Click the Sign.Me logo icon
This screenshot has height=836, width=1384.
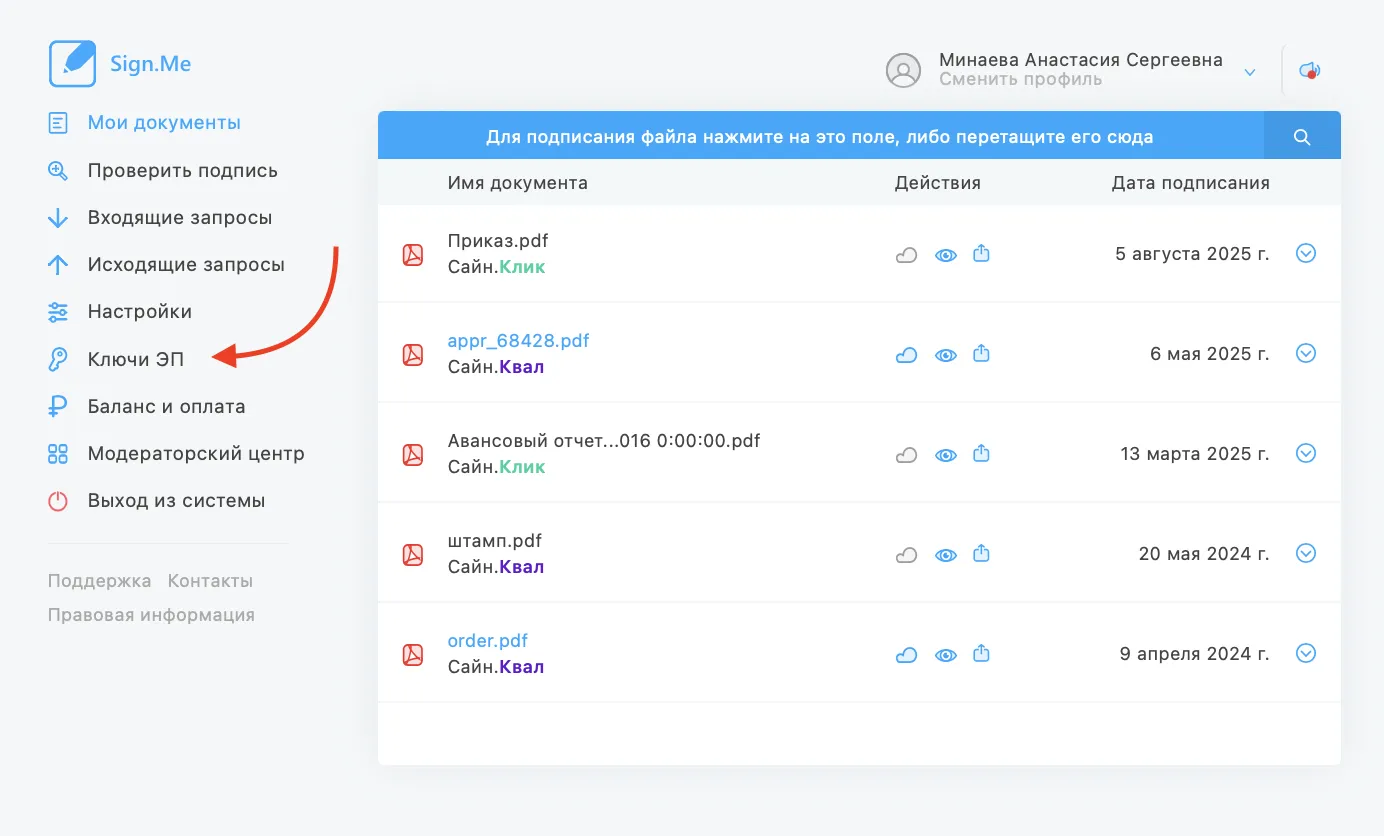click(72, 64)
